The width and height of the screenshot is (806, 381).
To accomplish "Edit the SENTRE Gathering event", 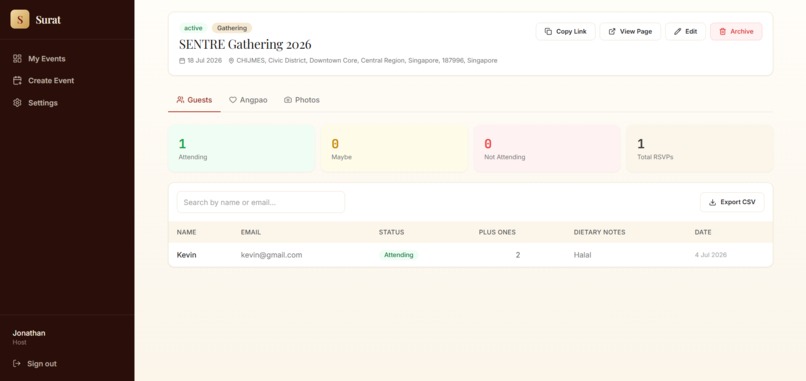I will click(686, 31).
